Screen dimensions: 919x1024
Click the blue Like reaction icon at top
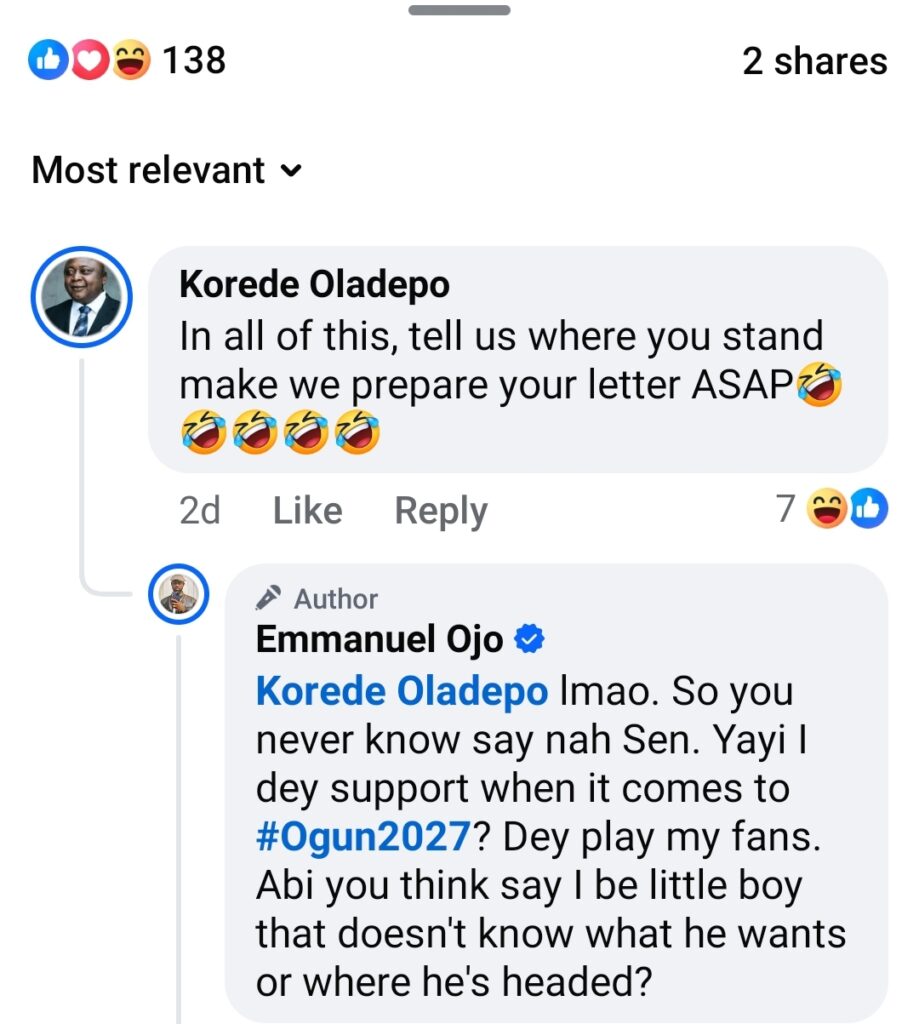(47, 62)
